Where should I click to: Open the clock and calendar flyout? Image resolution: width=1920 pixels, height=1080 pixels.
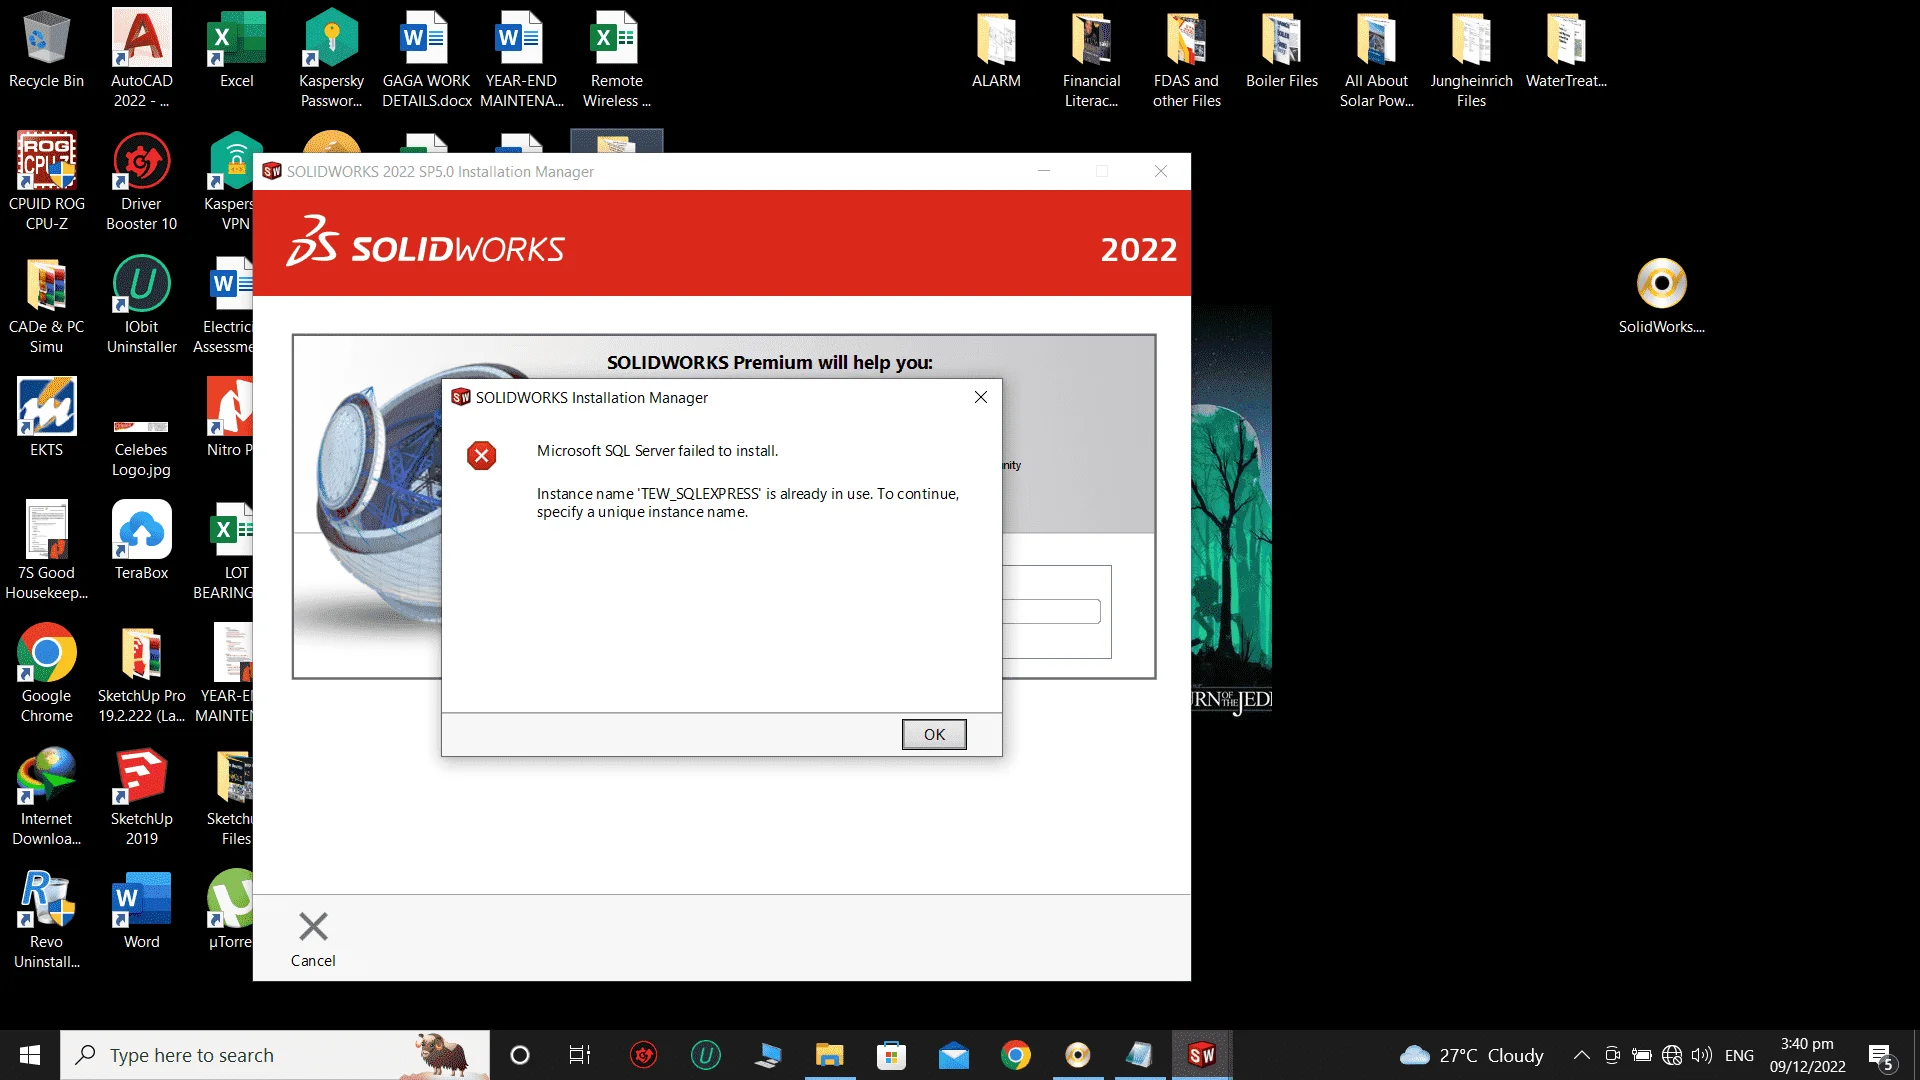click(1807, 1055)
